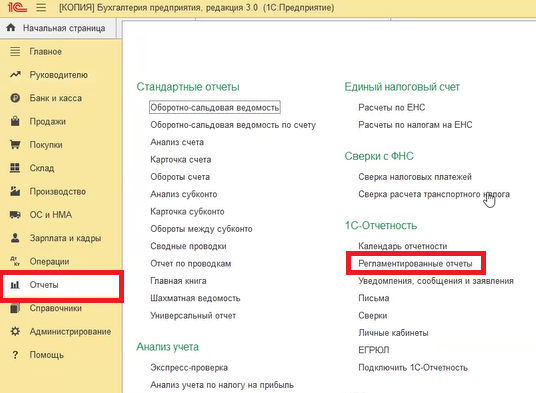The image size is (536, 393).
Task: Open the Шахматная ведомость report
Action: tap(195, 298)
